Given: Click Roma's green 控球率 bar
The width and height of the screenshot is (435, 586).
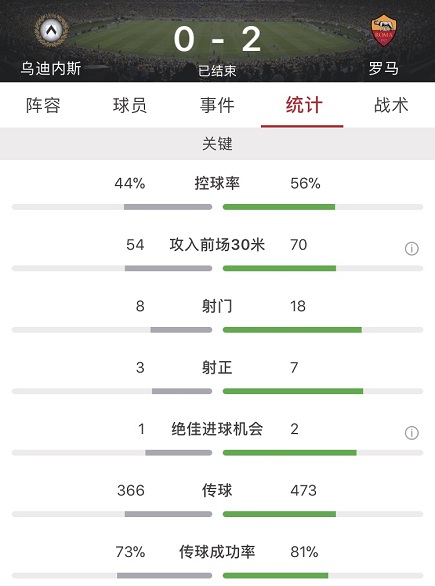Looking at the screenshot, I should pos(279,207).
